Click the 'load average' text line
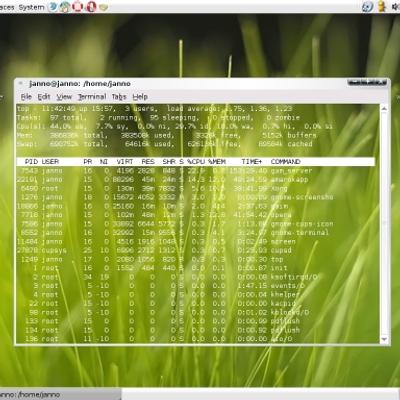The height and width of the screenshot is (400, 400). [x=154, y=109]
